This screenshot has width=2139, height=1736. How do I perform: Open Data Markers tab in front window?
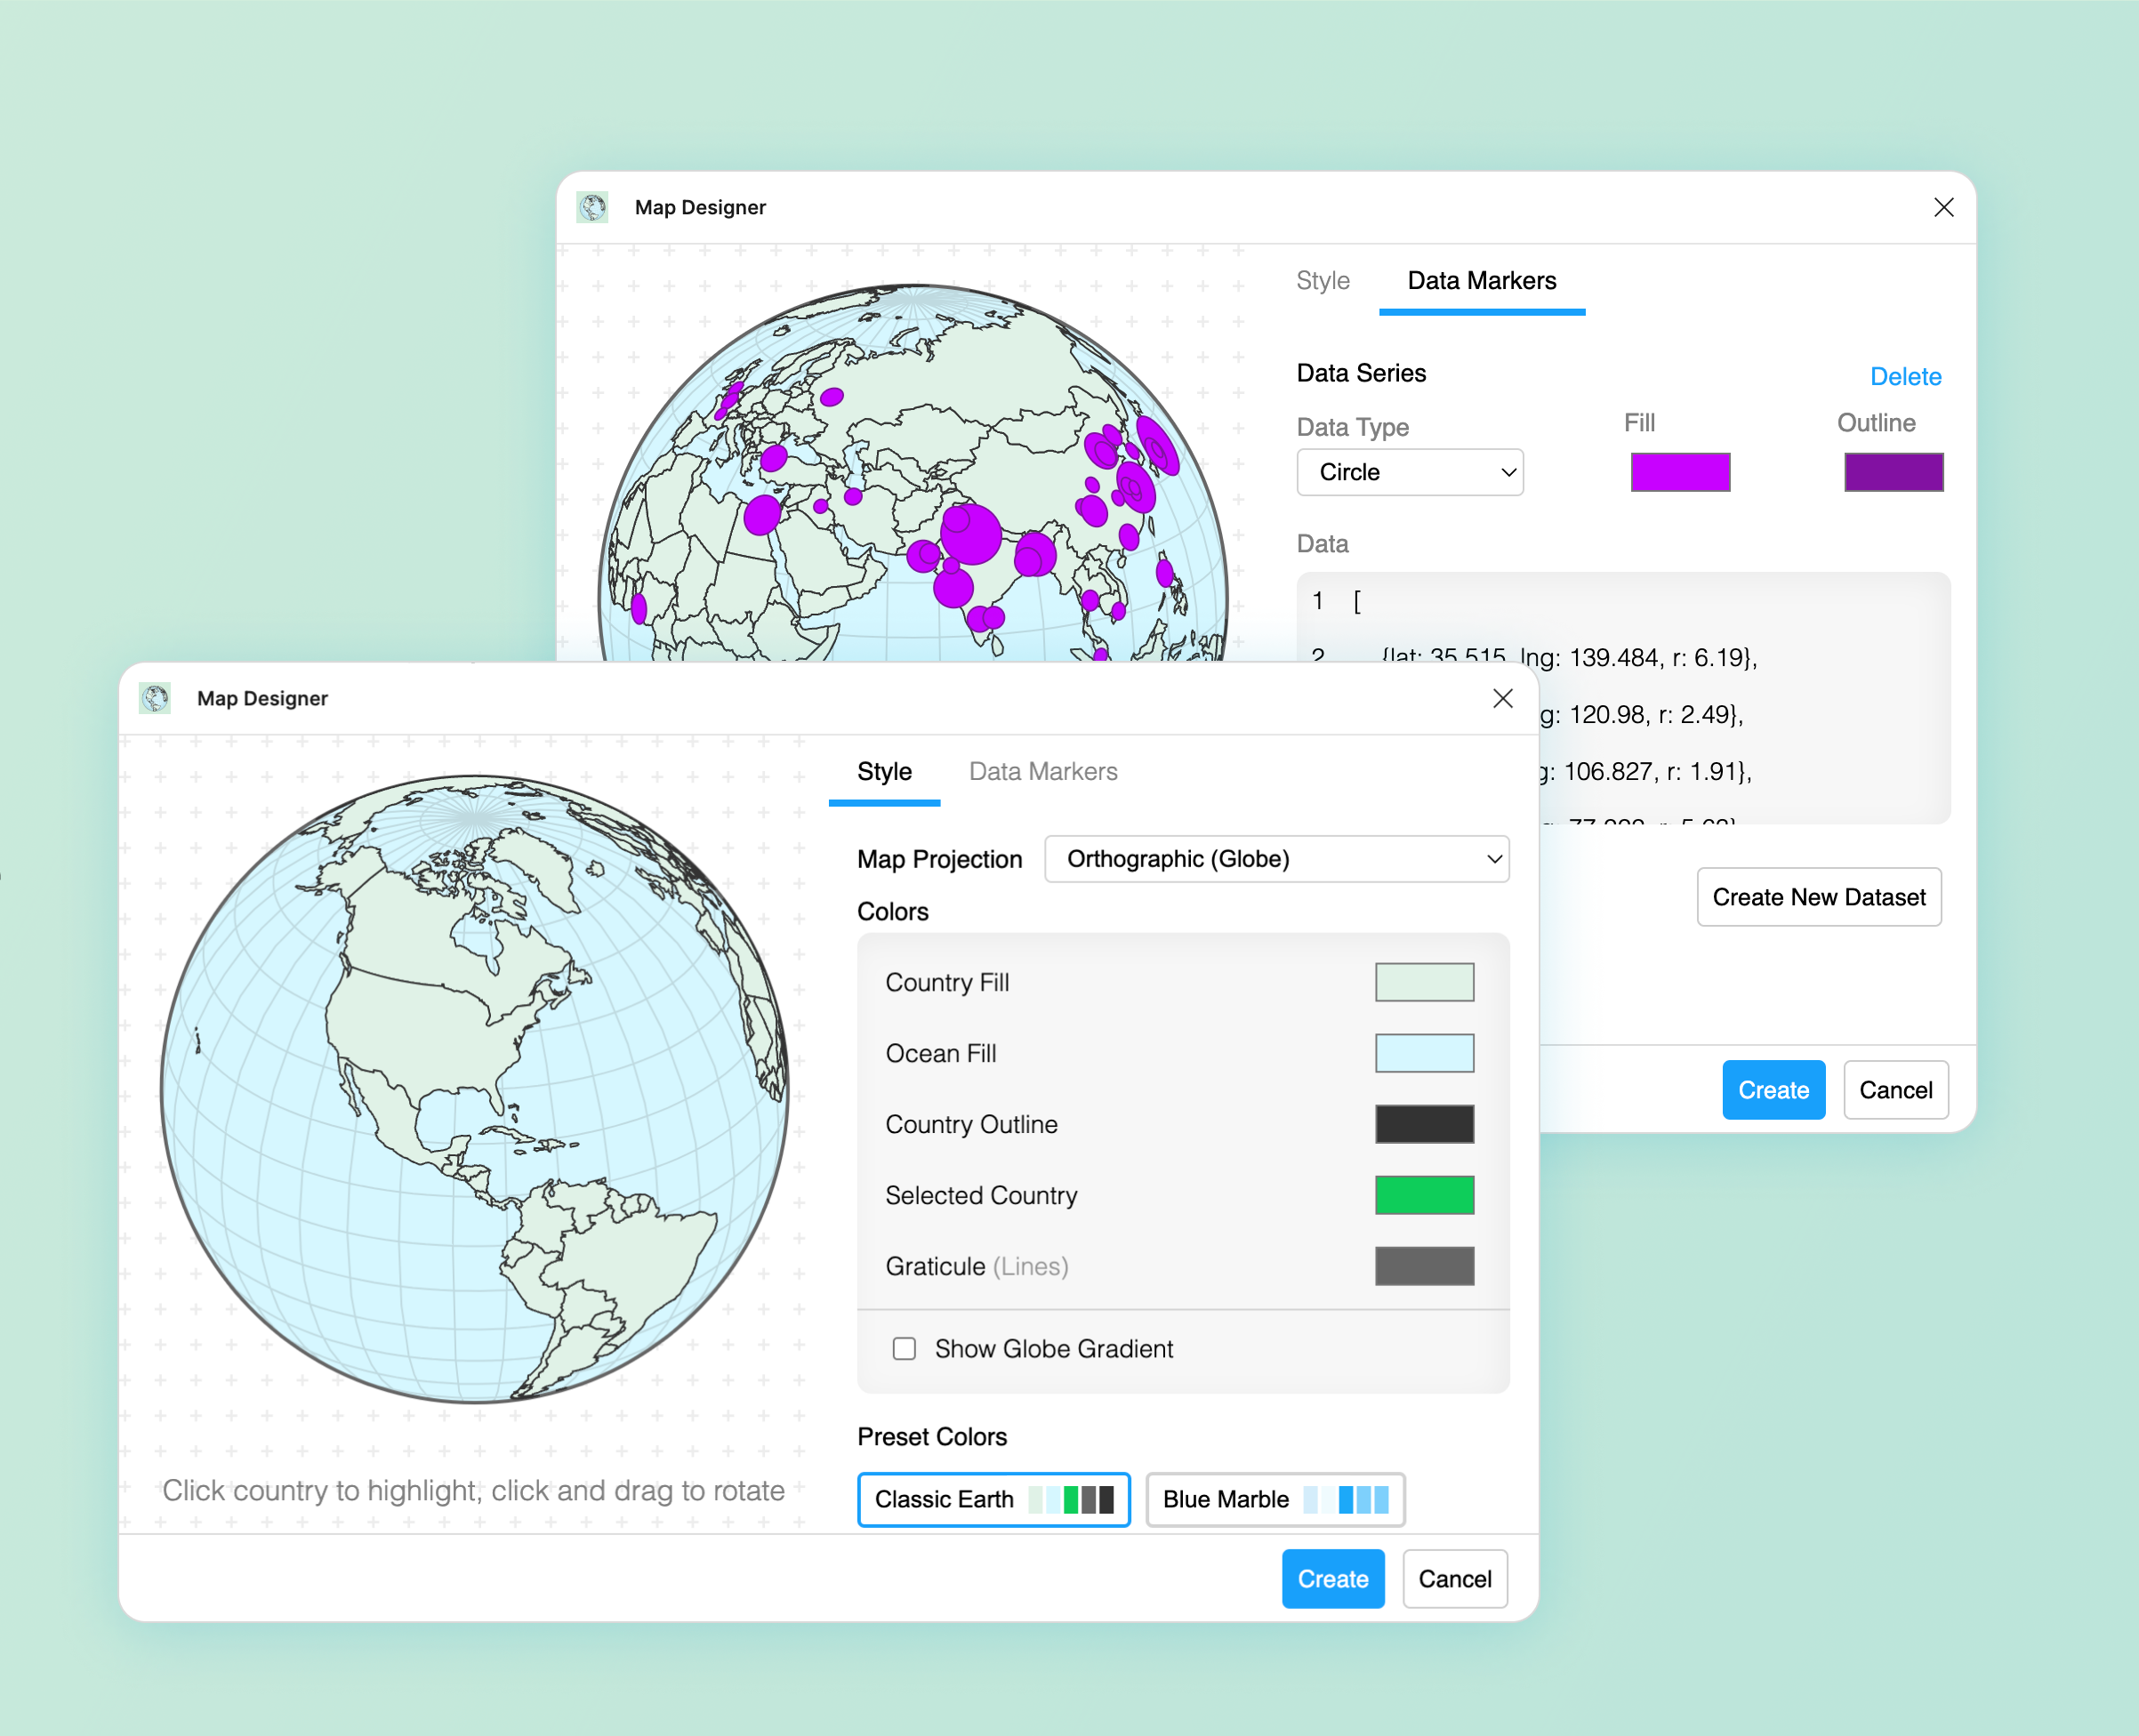1043,771
